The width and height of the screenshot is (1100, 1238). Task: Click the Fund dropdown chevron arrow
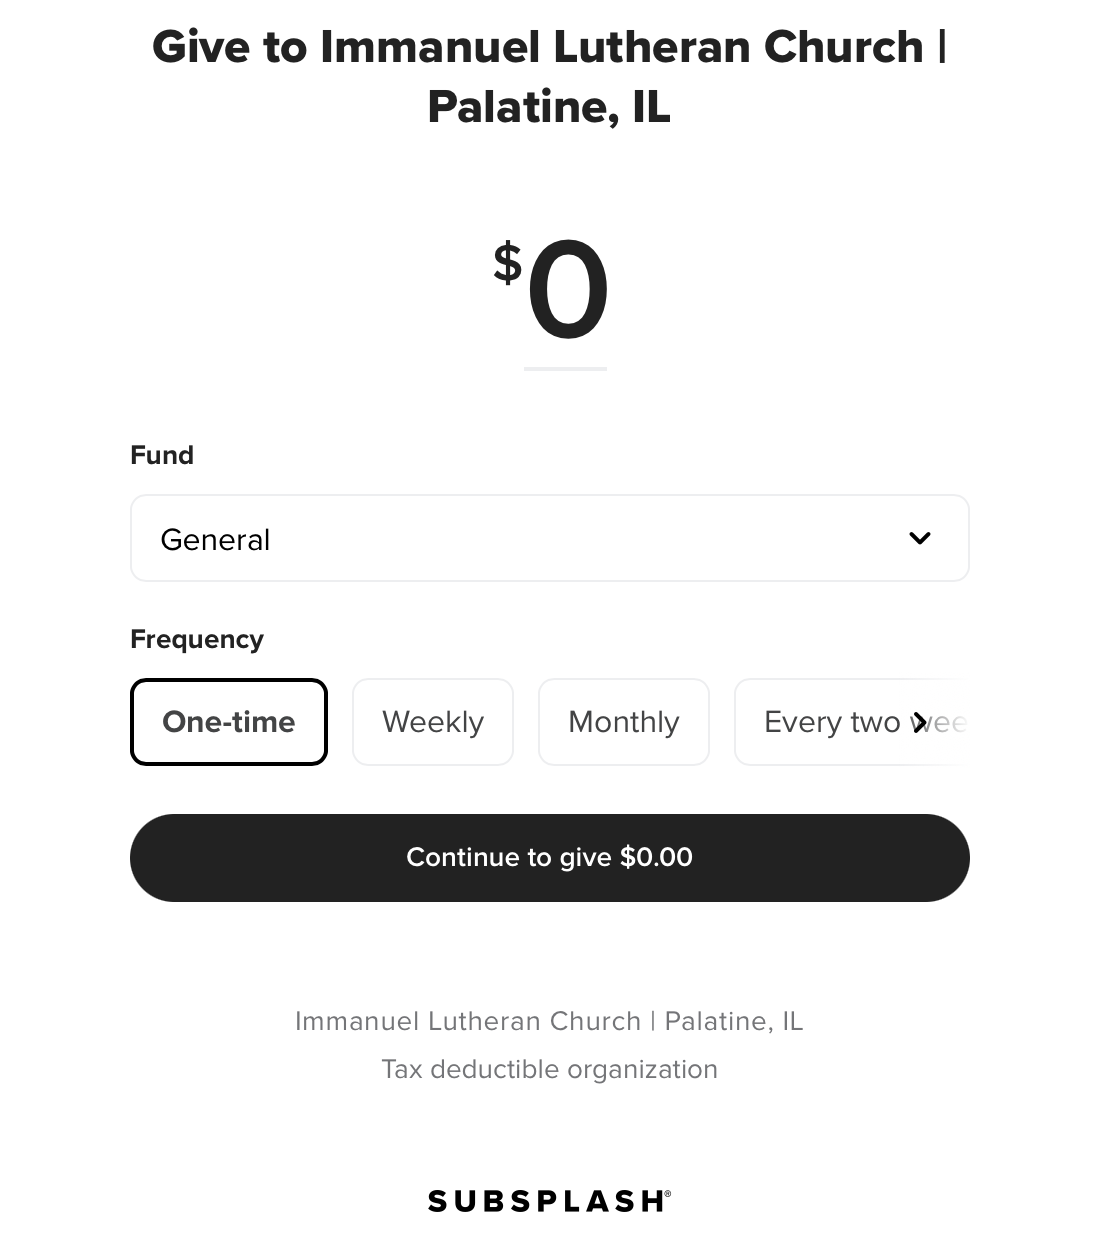click(919, 538)
